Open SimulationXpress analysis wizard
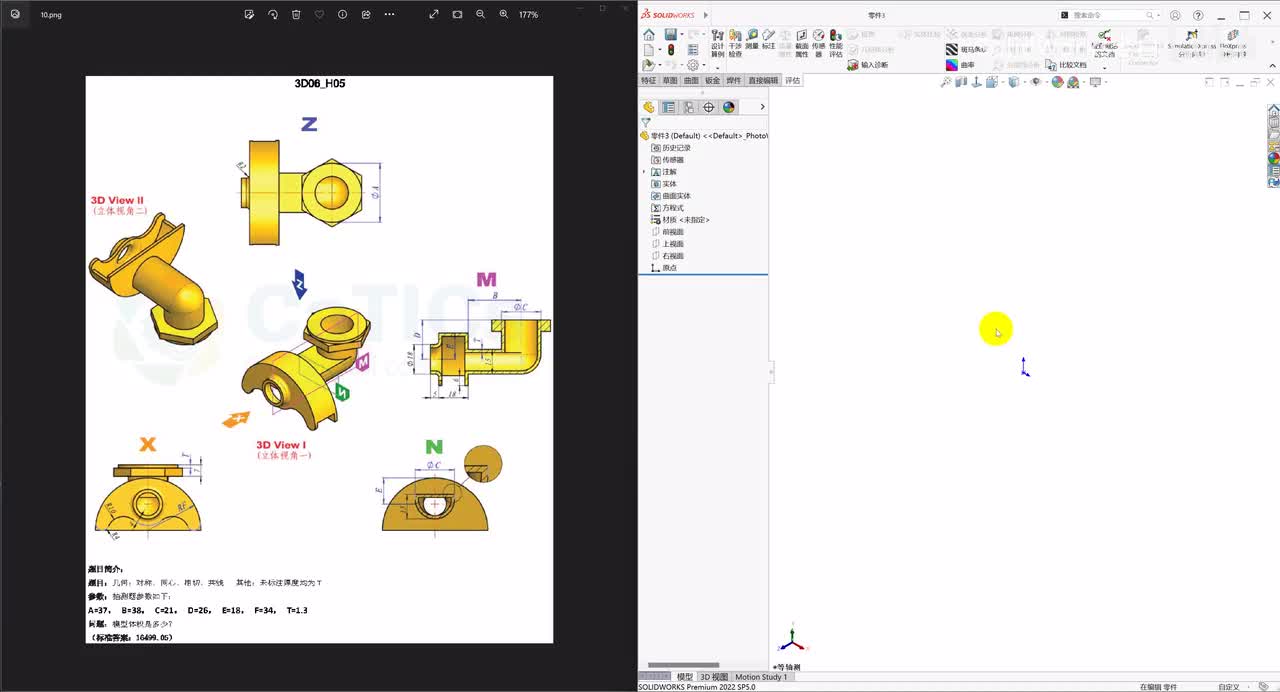Image resolution: width=1280 pixels, height=692 pixels. point(1192,42)
